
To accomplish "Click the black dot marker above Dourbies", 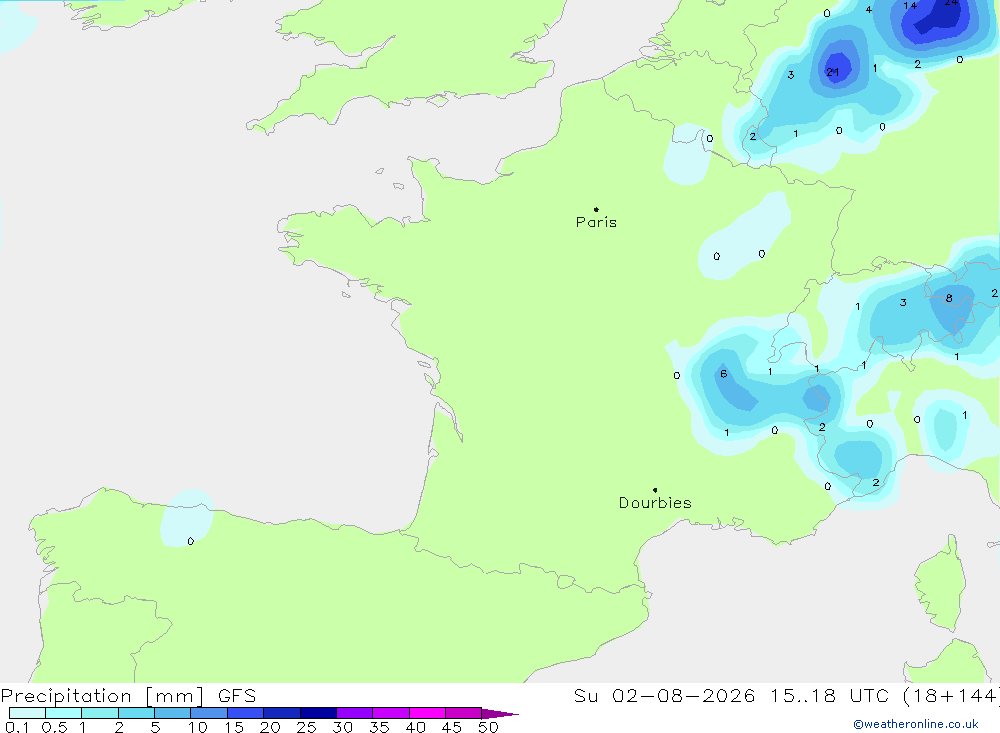I will pyautogui.click(x=655, y=490).
